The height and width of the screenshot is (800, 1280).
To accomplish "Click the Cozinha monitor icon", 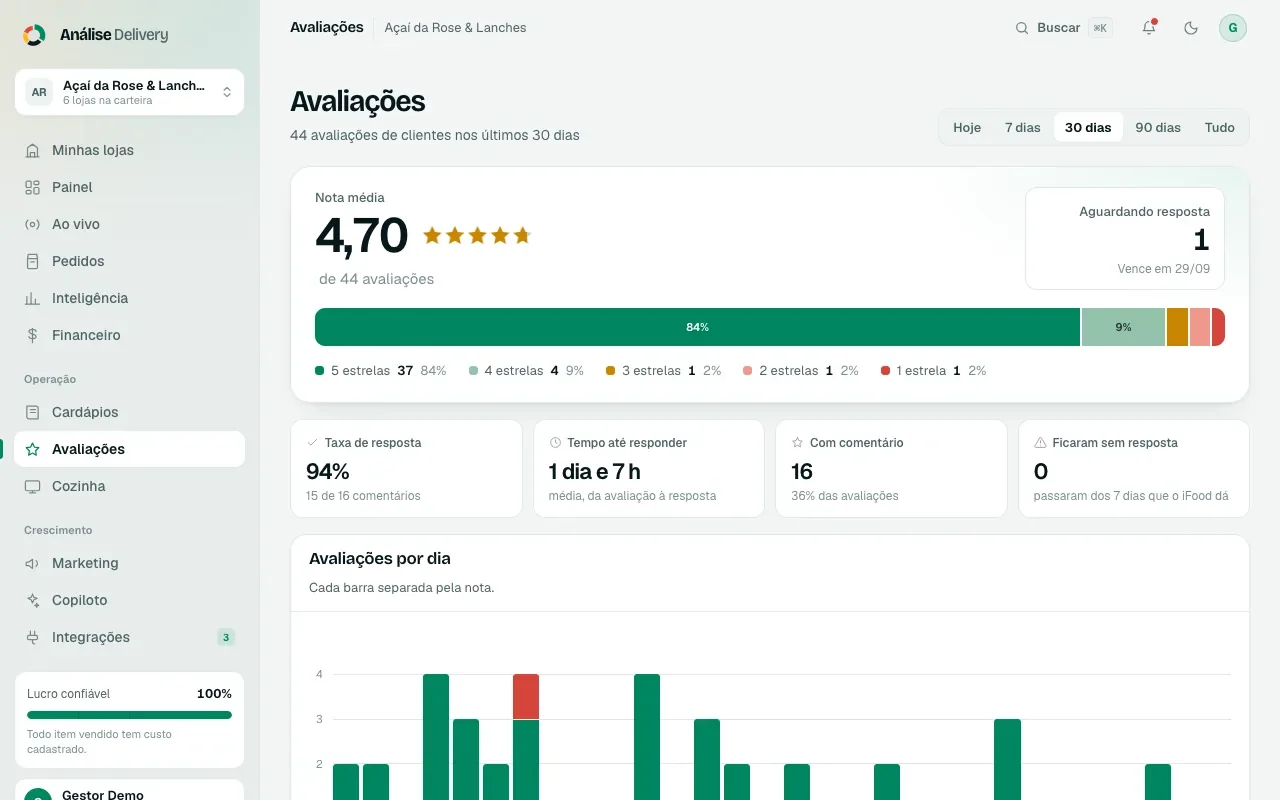I will [x=32, y=486].
